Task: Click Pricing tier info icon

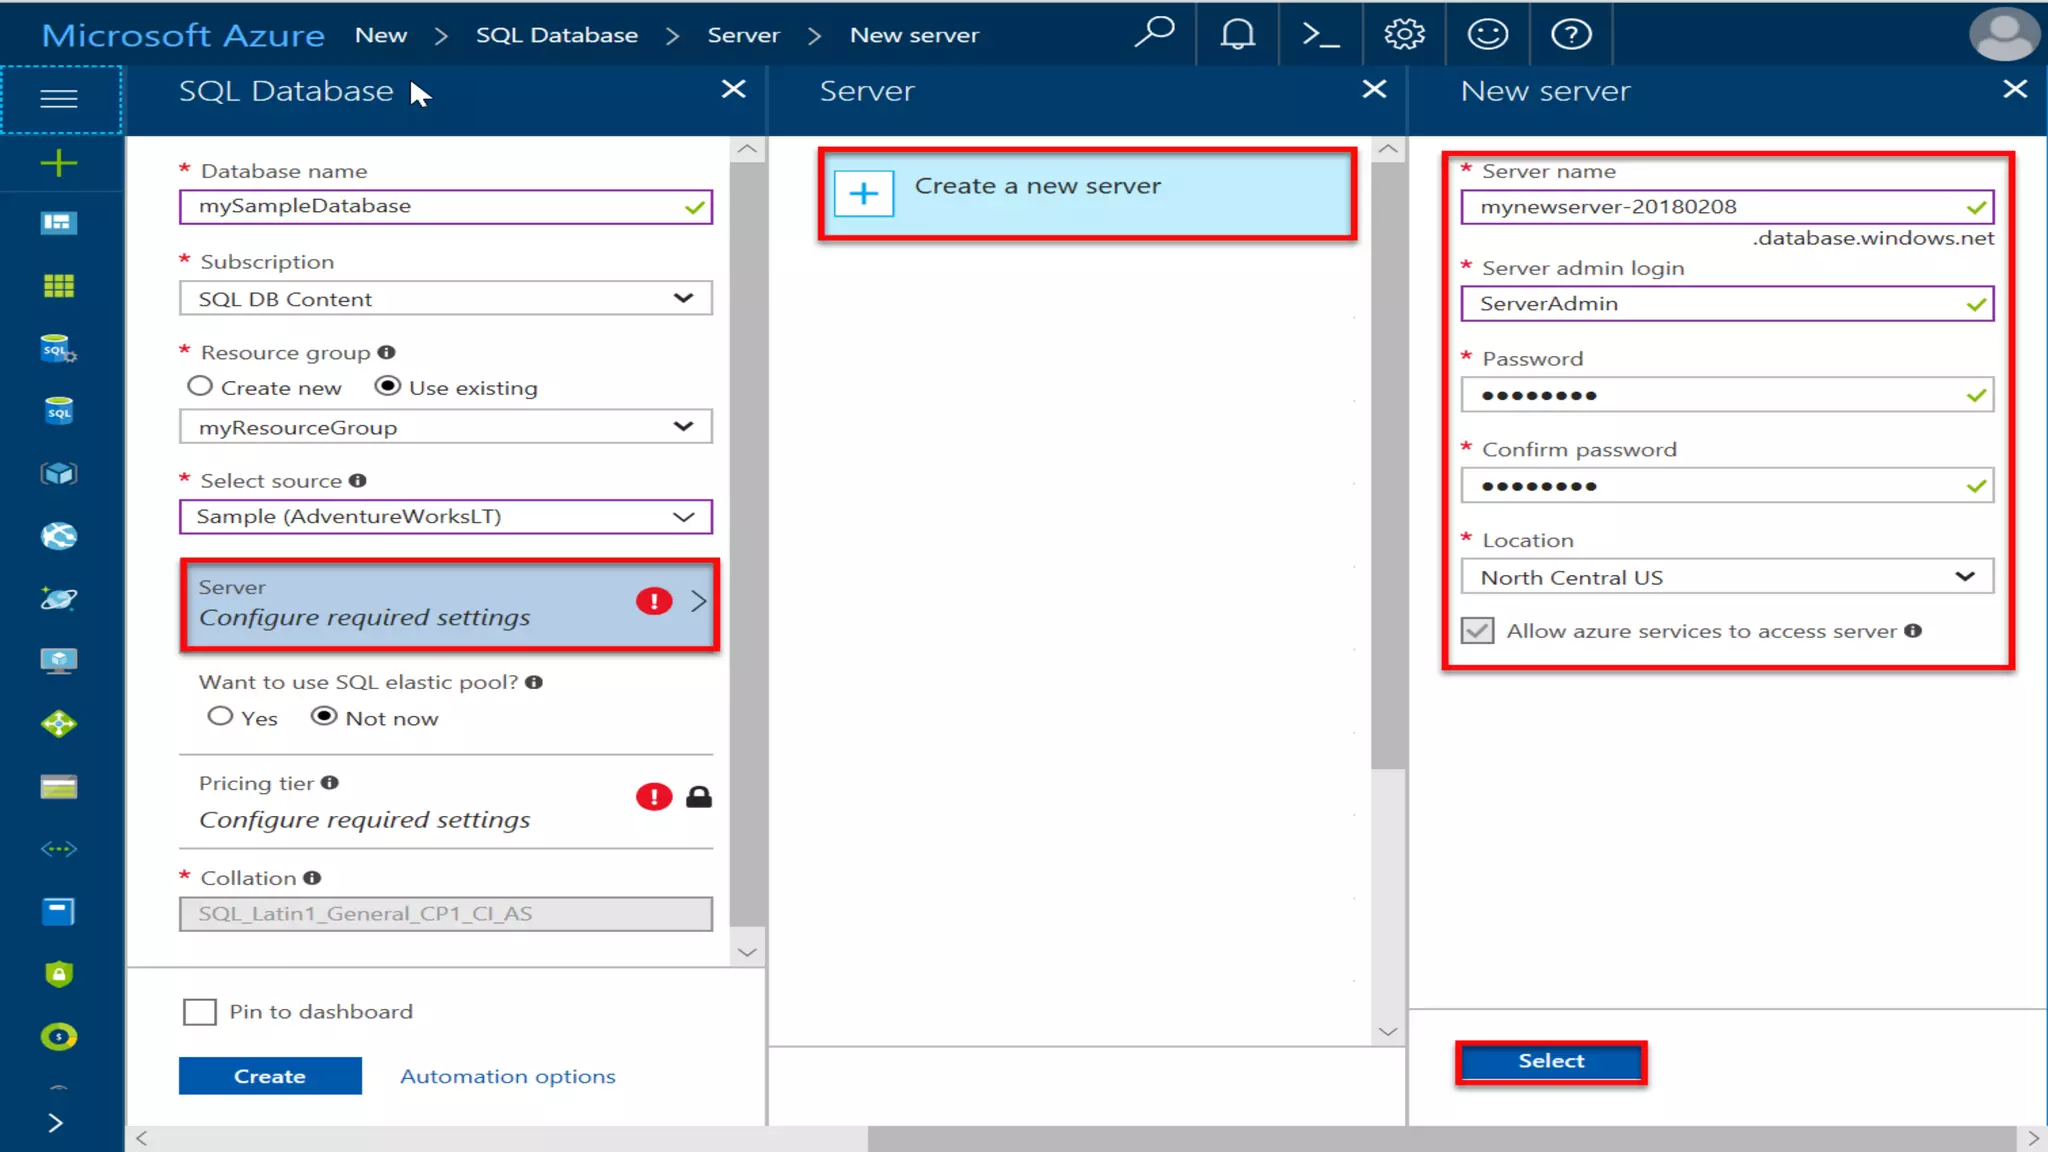Action: [330, 783]
